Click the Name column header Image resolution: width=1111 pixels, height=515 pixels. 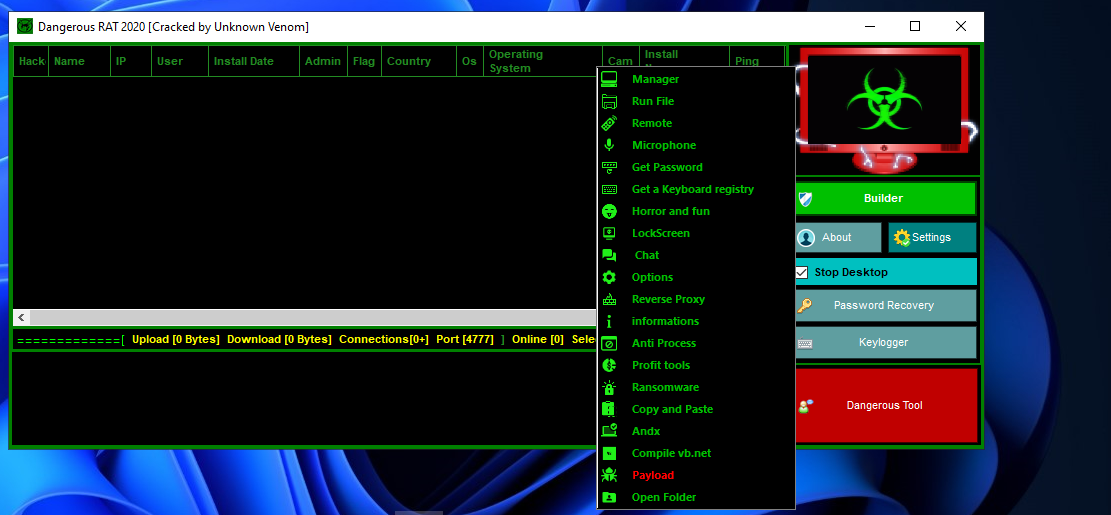click(79, 61)
